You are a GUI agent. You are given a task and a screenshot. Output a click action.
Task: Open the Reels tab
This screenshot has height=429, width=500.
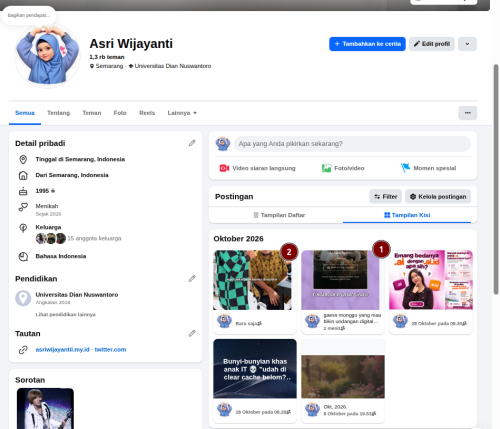pyautogui.click(x=147, y=113)
